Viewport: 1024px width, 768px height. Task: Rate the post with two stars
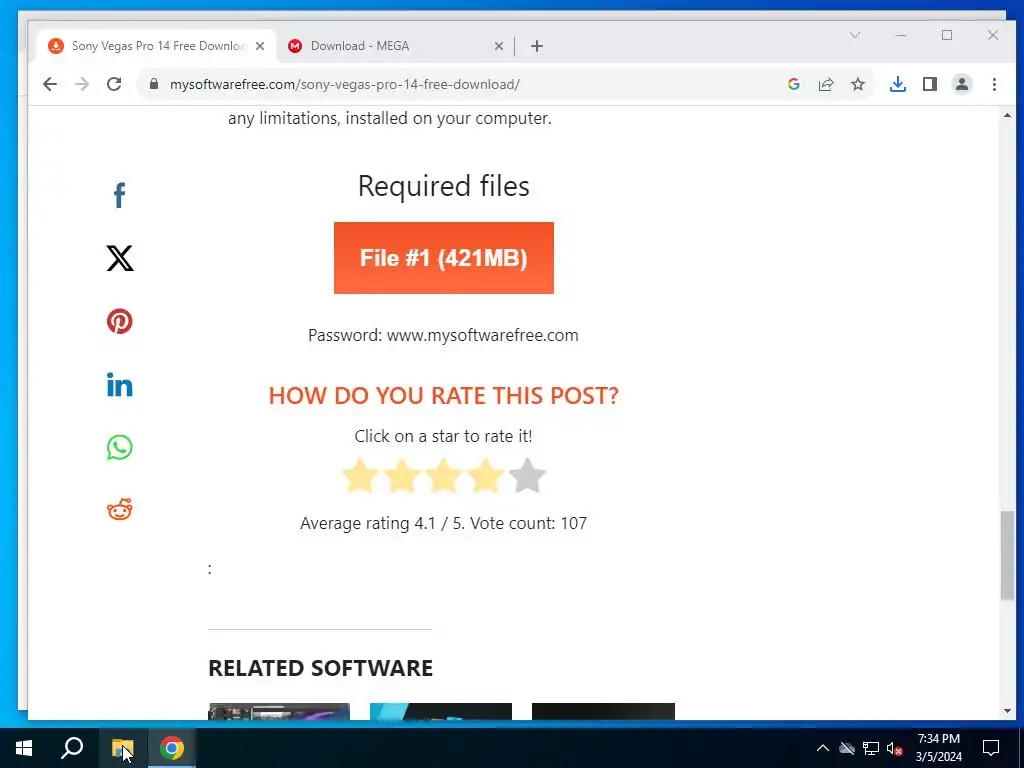tap(402, 475)
